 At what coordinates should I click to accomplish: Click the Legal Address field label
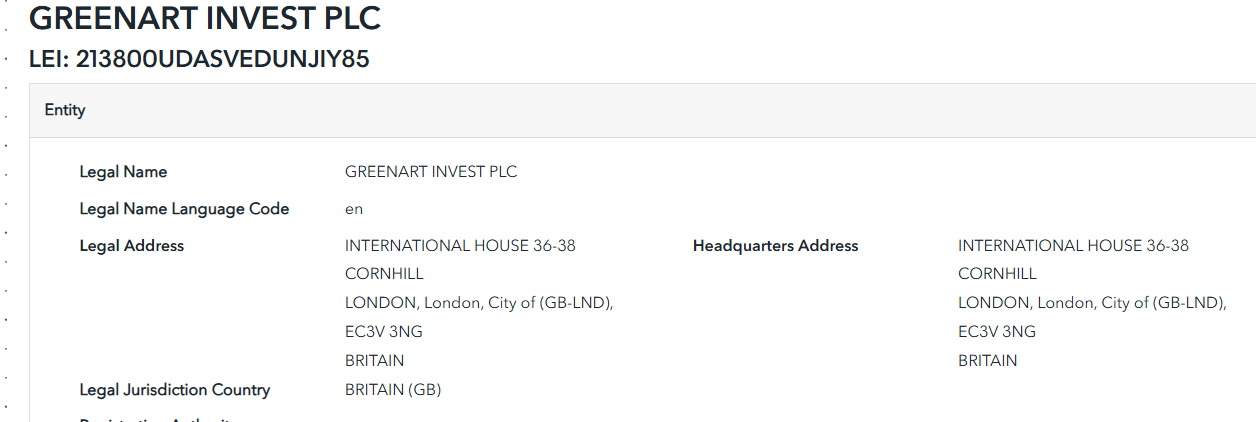[132, 246]
